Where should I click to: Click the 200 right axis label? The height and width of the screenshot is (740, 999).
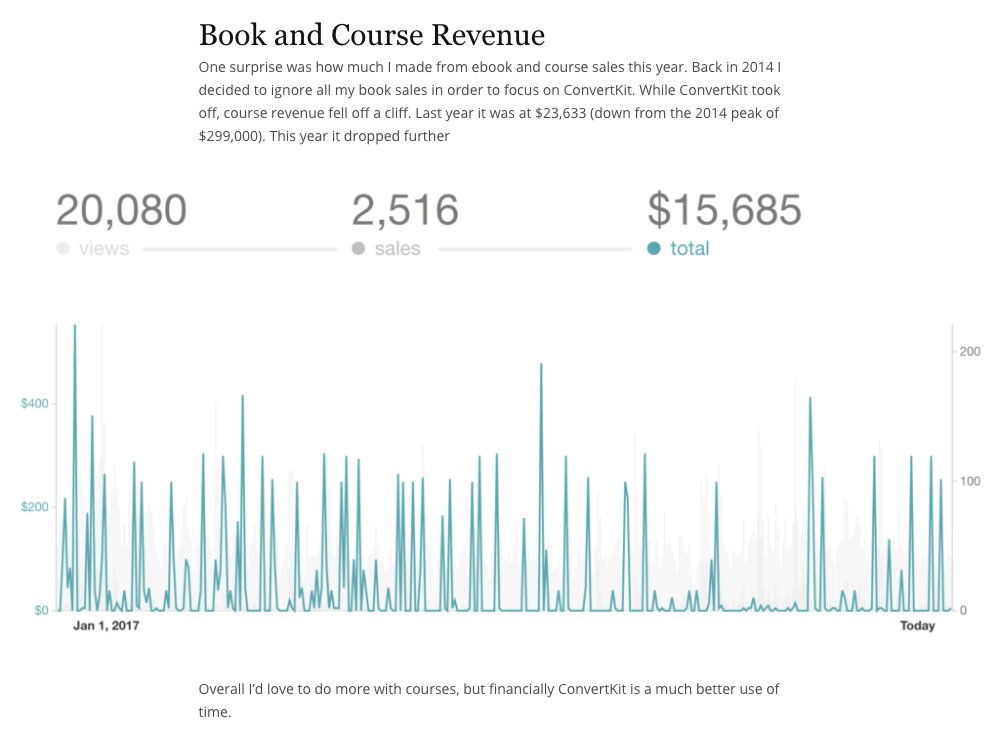coord(971,352)
